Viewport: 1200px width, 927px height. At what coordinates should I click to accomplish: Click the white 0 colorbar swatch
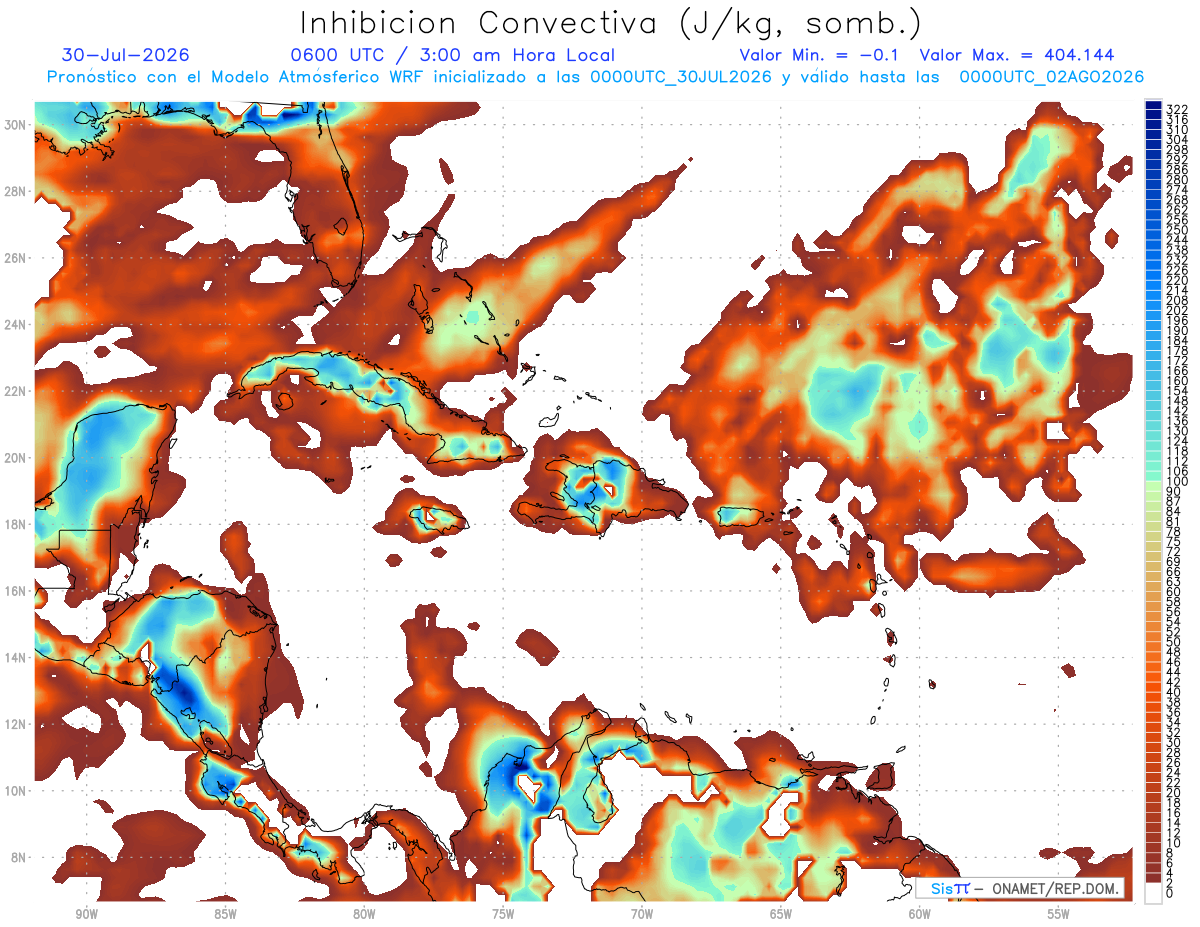pos(1153,893)
